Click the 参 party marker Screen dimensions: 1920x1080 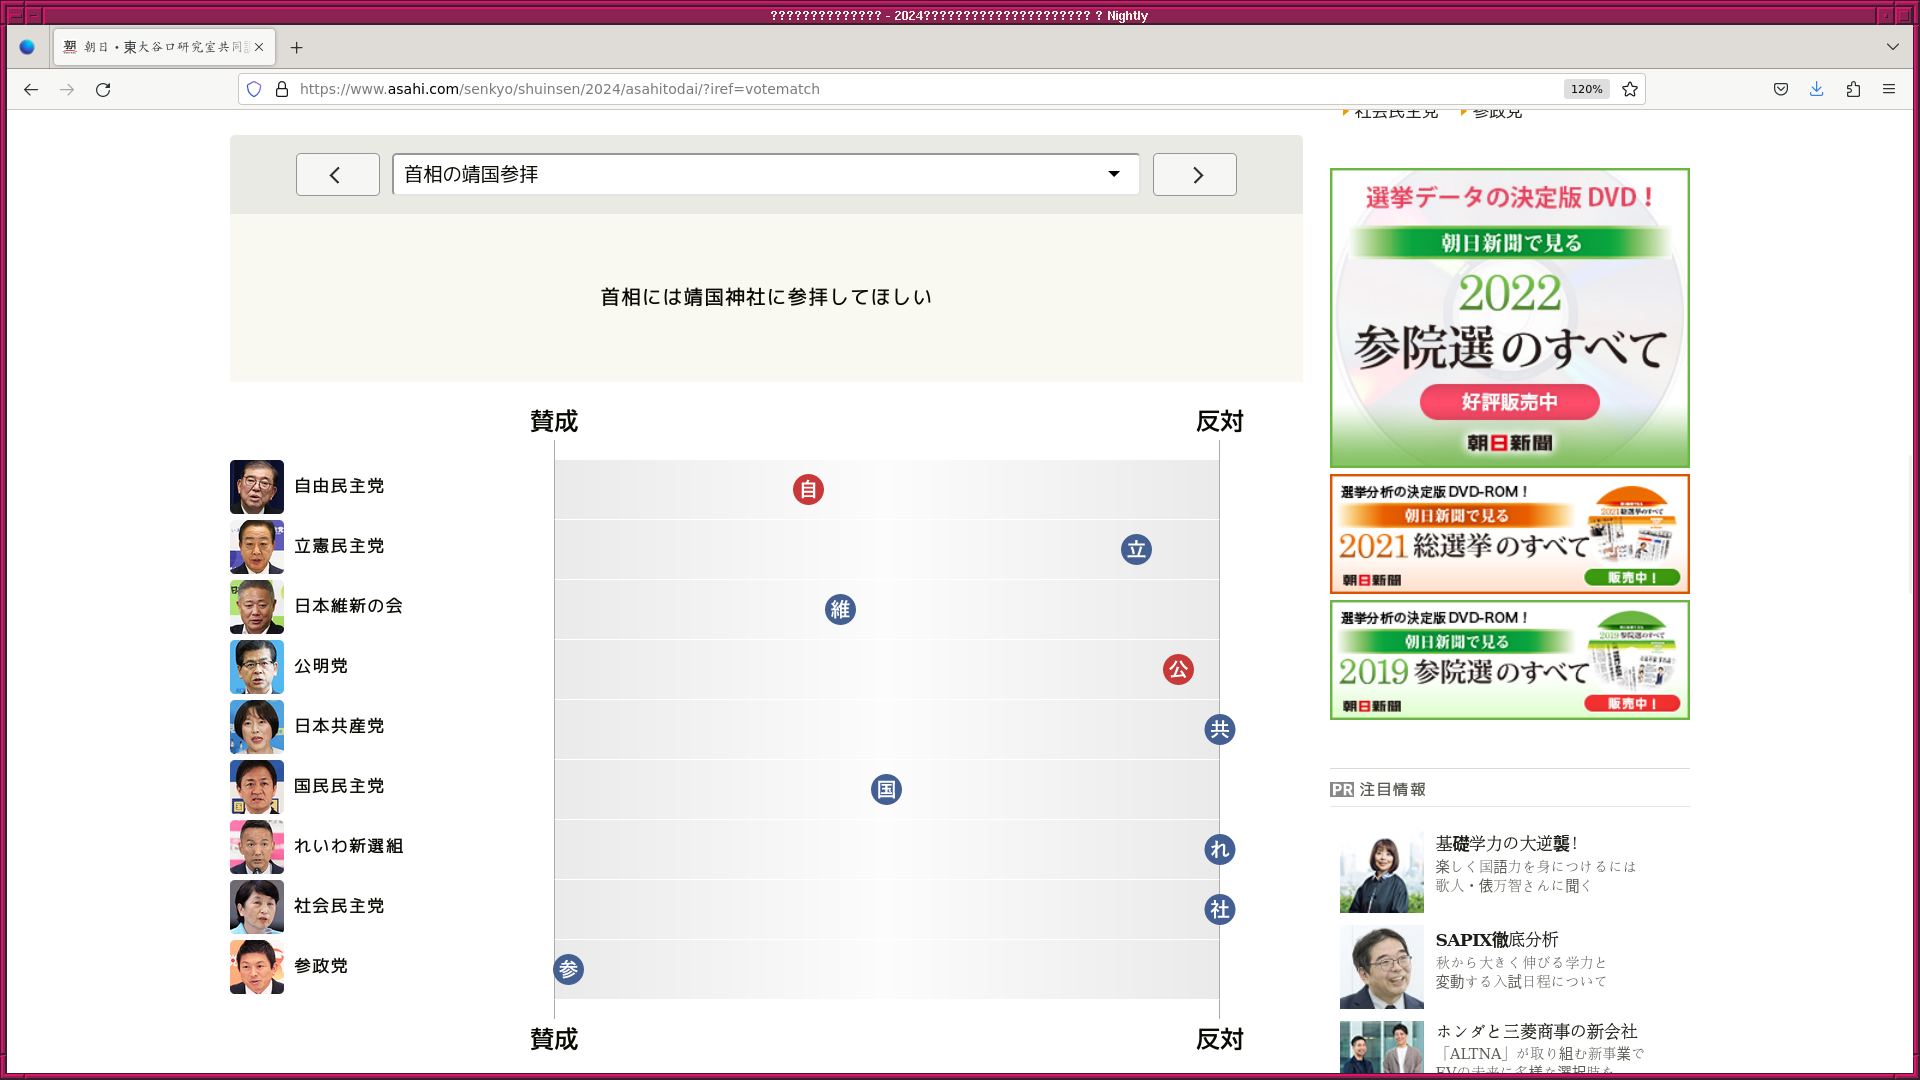point(568,970)
